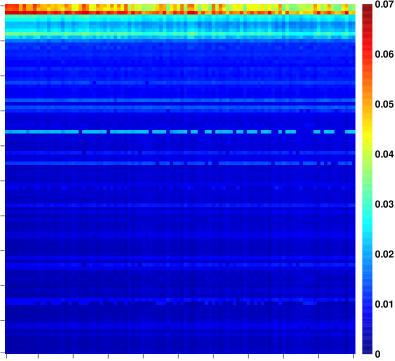Click the yellow-green band below the cyan rows
This screenshot has width=395, height=361.
[180, 34]
